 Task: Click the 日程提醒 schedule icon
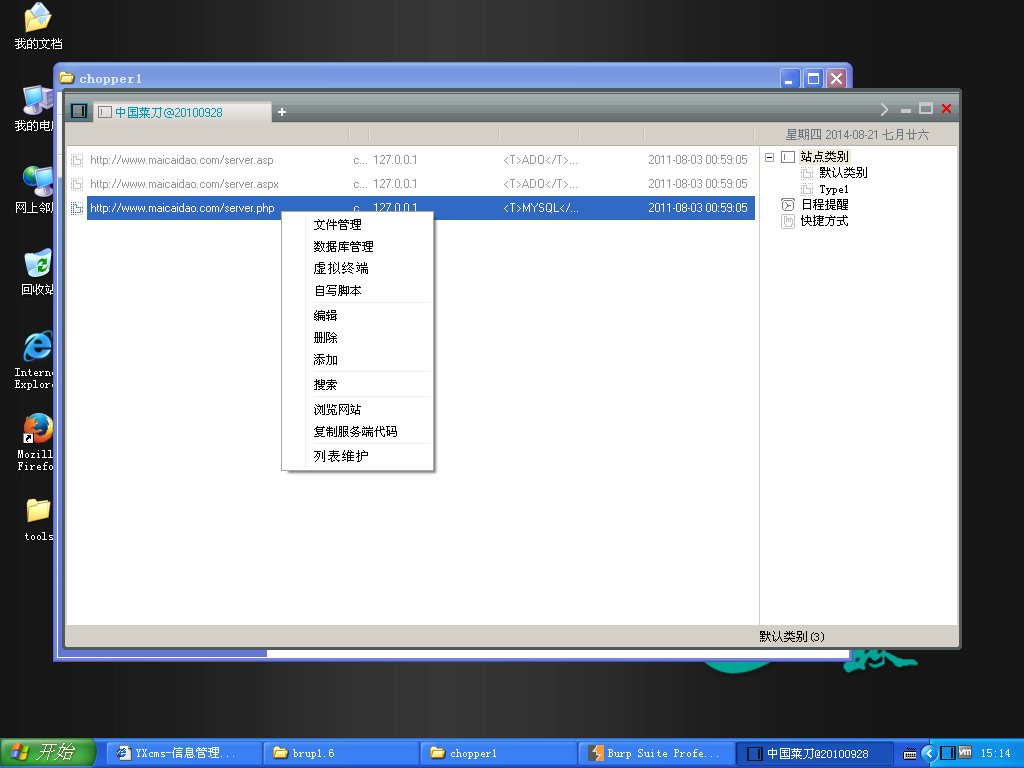click(x=788, y=205)
